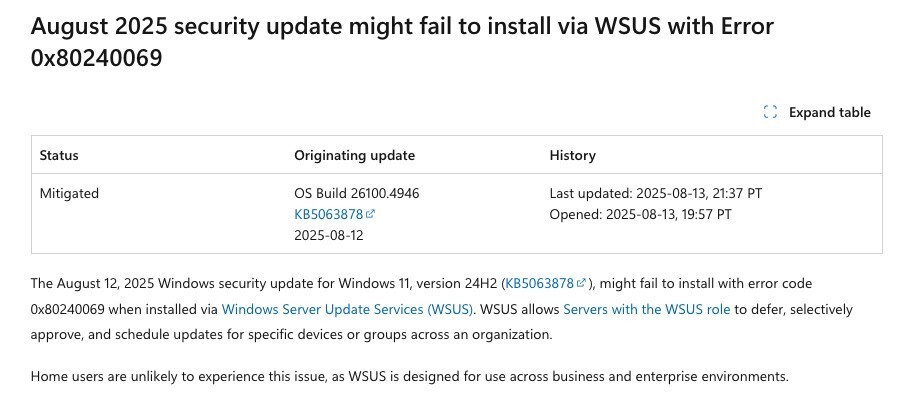Click external-link icon after paragraph KB5063878
The image size is (911, 398).
[581, 283]
